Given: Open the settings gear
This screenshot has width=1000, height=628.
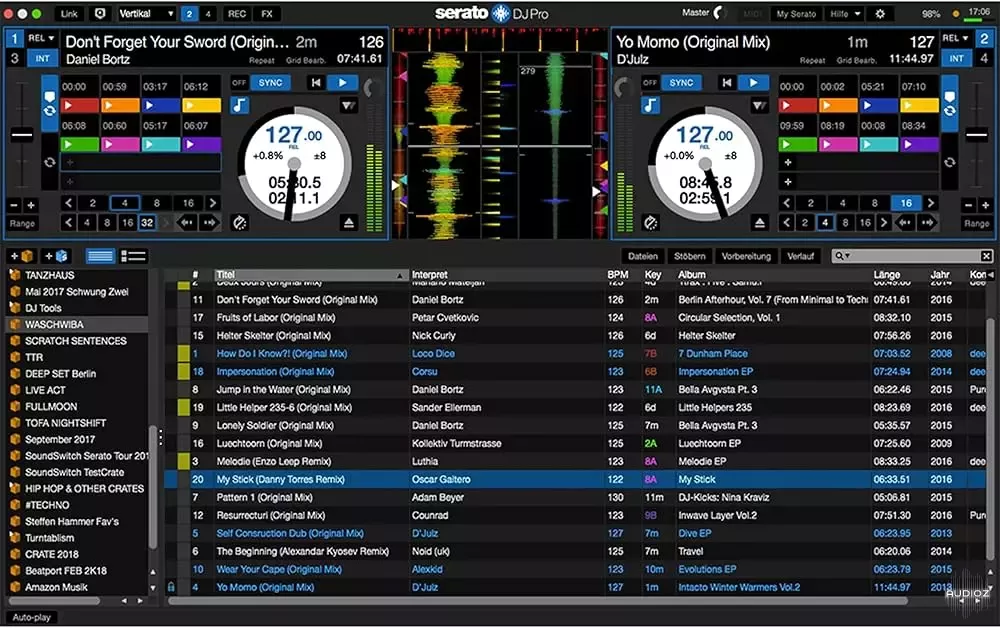Looking at the screenshot, I should 880,13.
